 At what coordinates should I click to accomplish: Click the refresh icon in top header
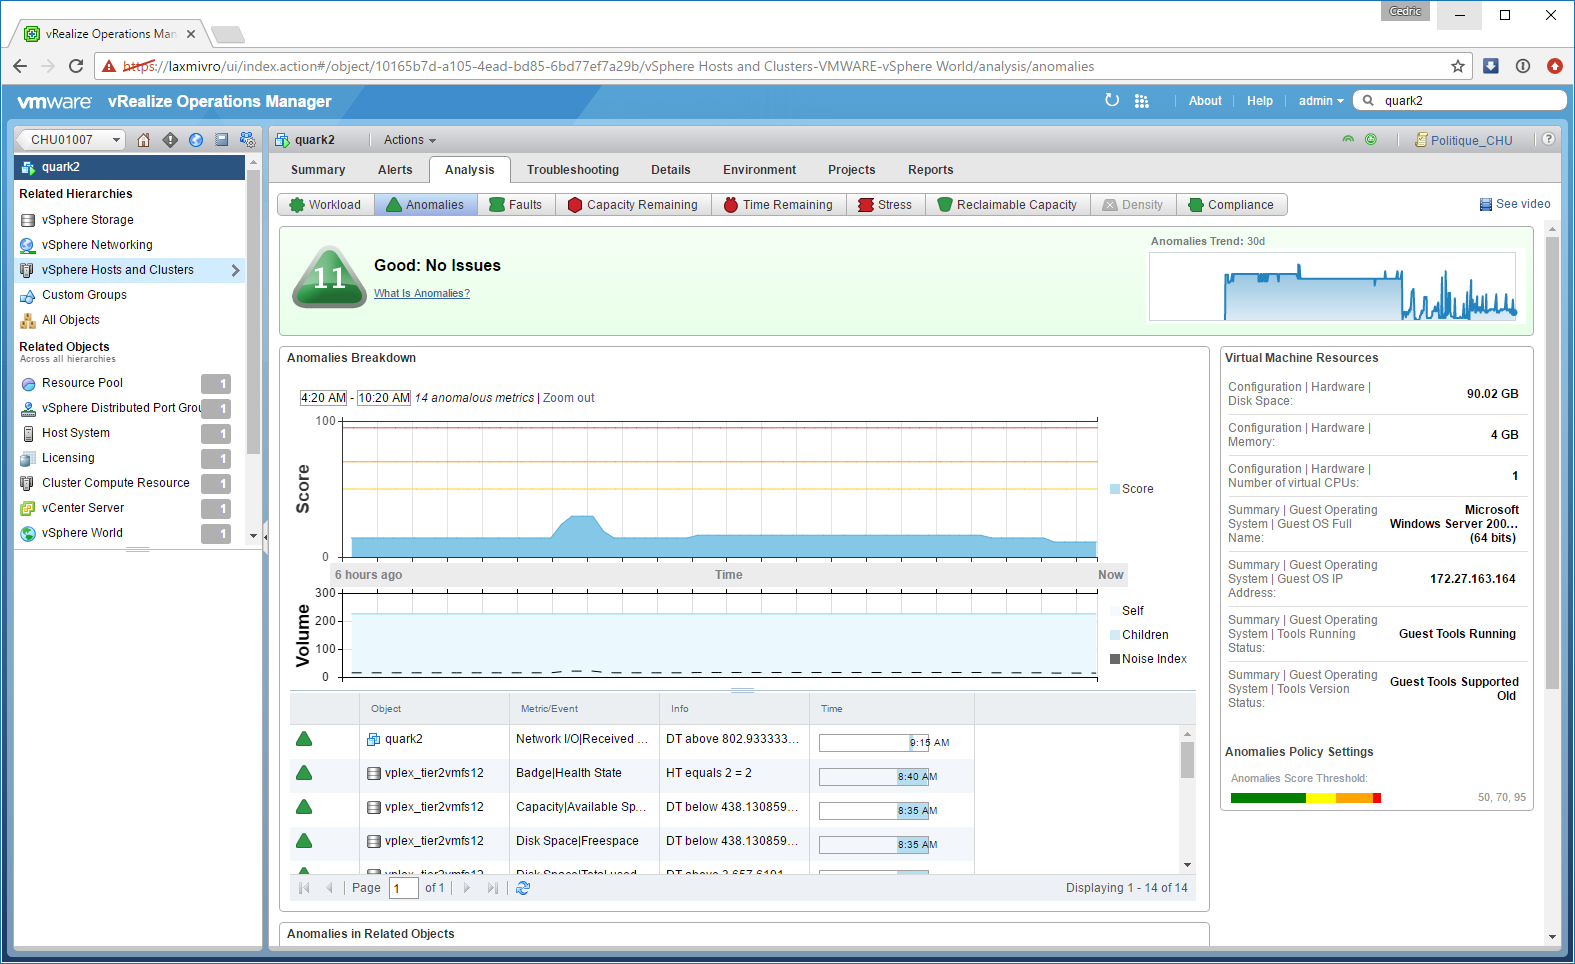[1112, 101]
